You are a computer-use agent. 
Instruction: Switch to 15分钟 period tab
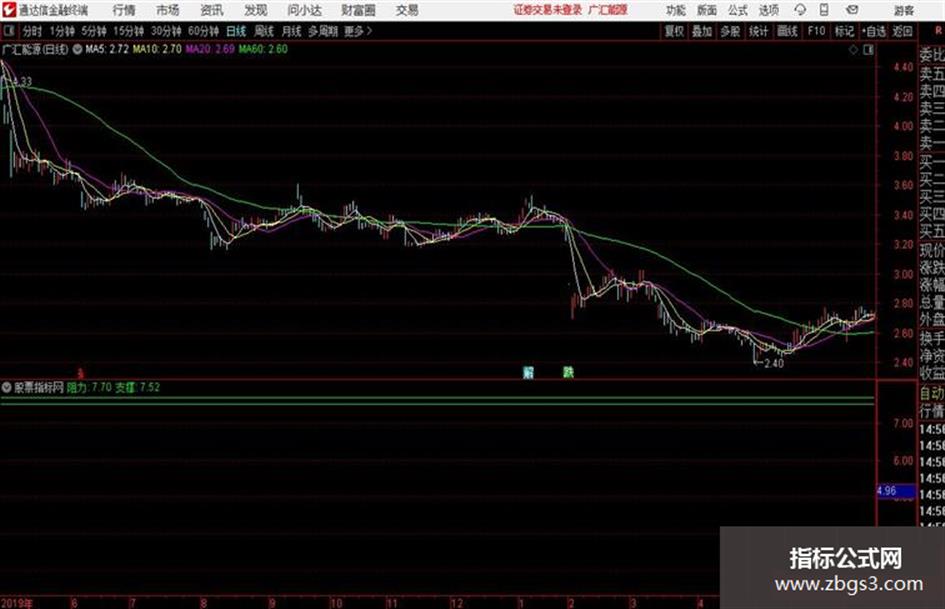point(129,31)
